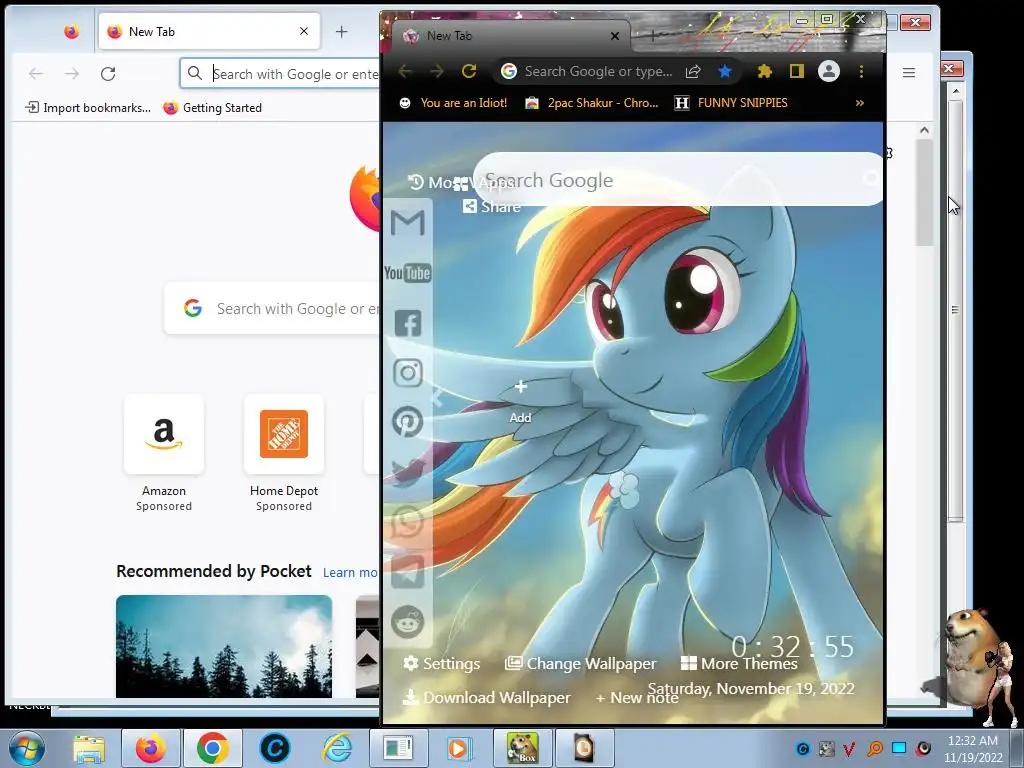This screenshot has height=768, width=1024.
Task: Open Internet Explorer from taskbar
Action: click(x=338, y=748)
